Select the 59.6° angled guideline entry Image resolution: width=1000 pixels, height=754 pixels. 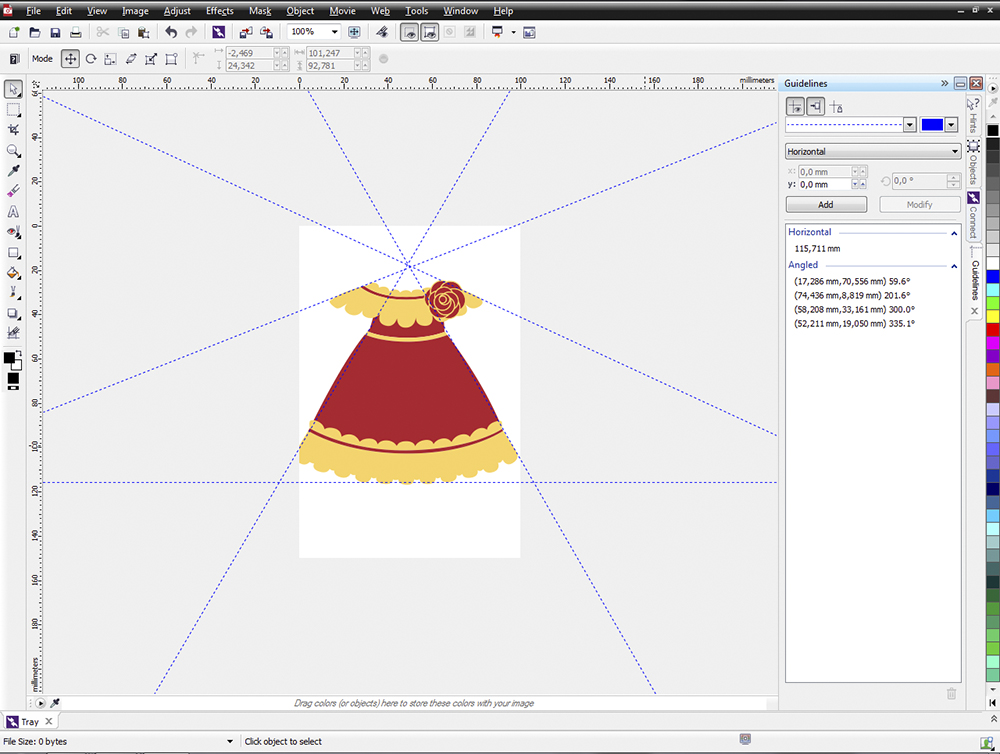click(854, 282)
